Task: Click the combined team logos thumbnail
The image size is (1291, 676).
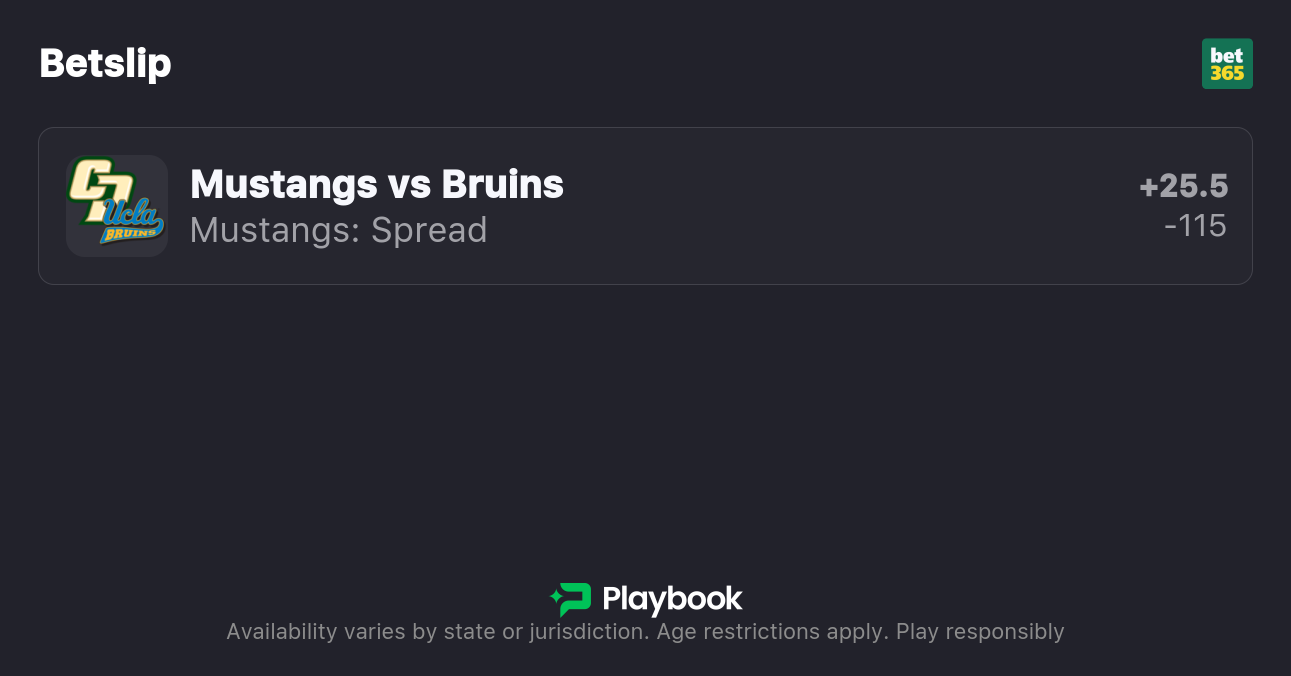Action: pyautogui.click(x=116, y=205)
